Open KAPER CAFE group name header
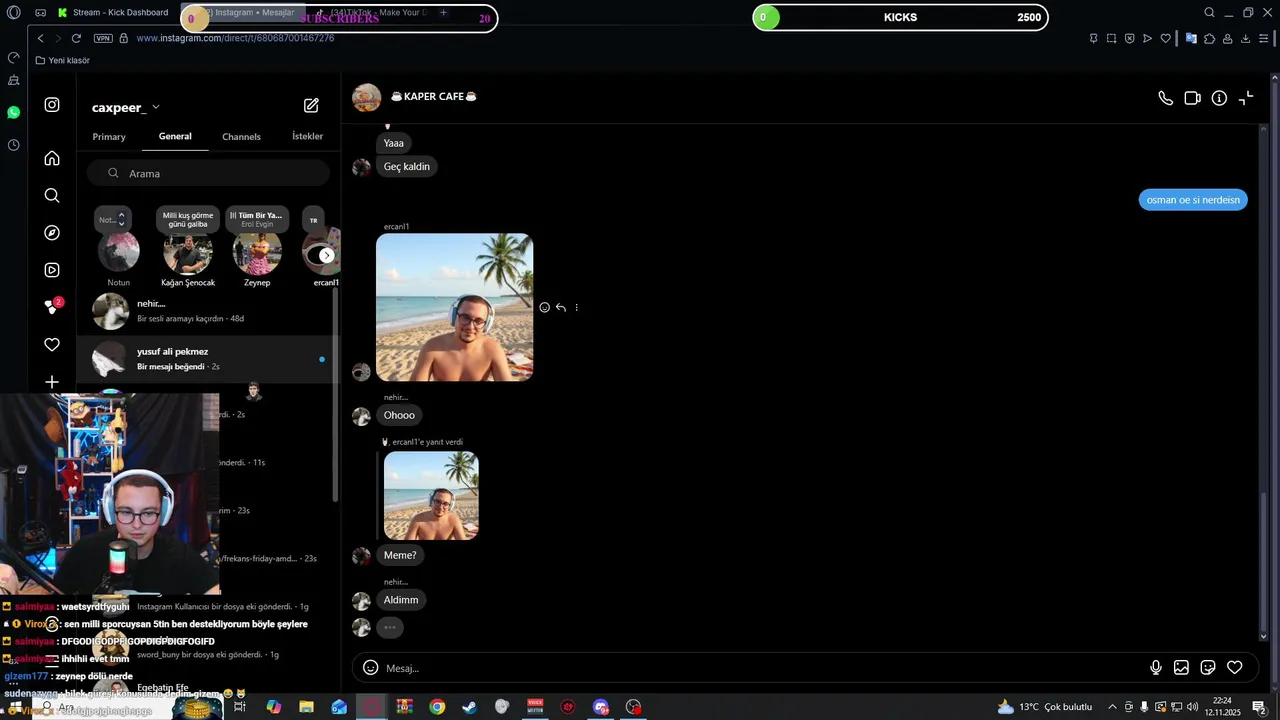The width and height of the screenshot is (1280, 720). (x=433, y=97)
